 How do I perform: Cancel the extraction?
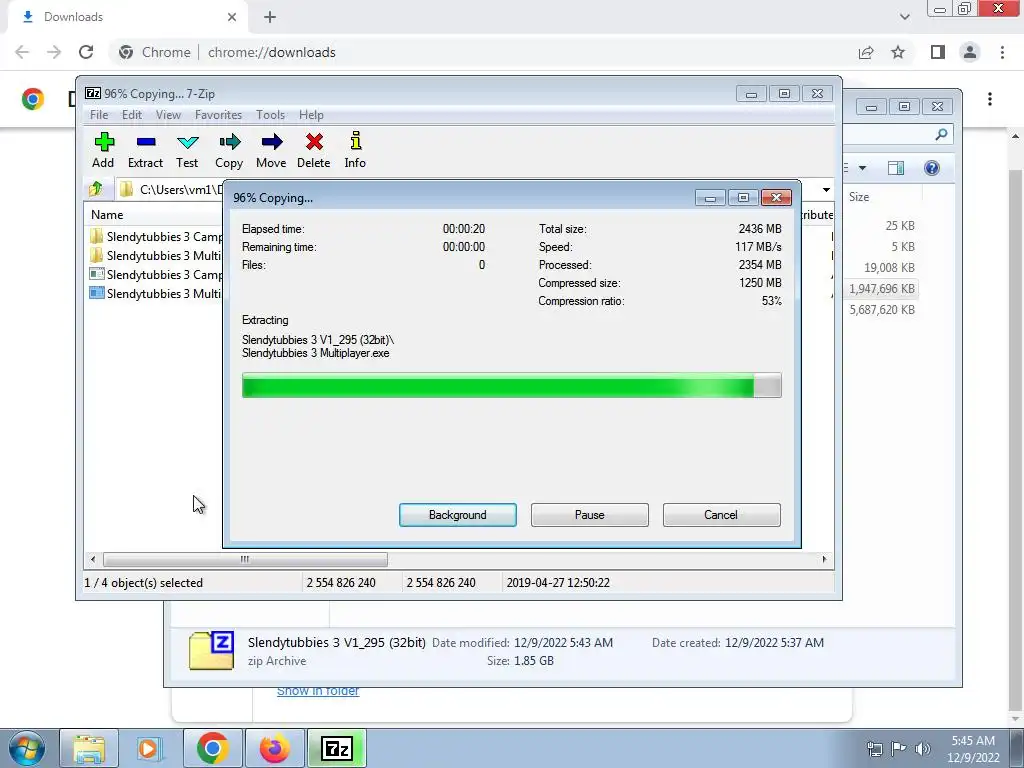(721, 515)
